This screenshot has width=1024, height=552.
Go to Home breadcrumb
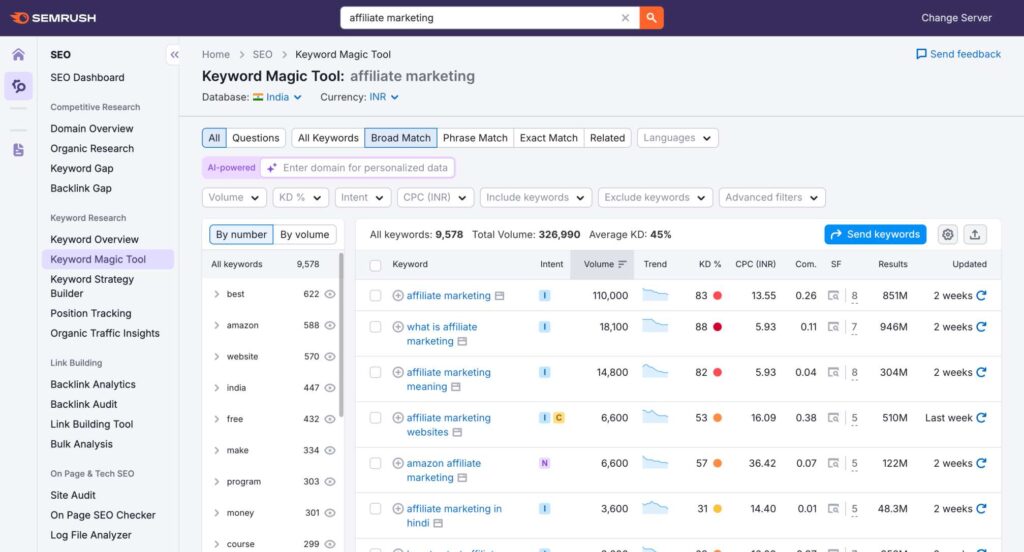(x=216, y=54)
